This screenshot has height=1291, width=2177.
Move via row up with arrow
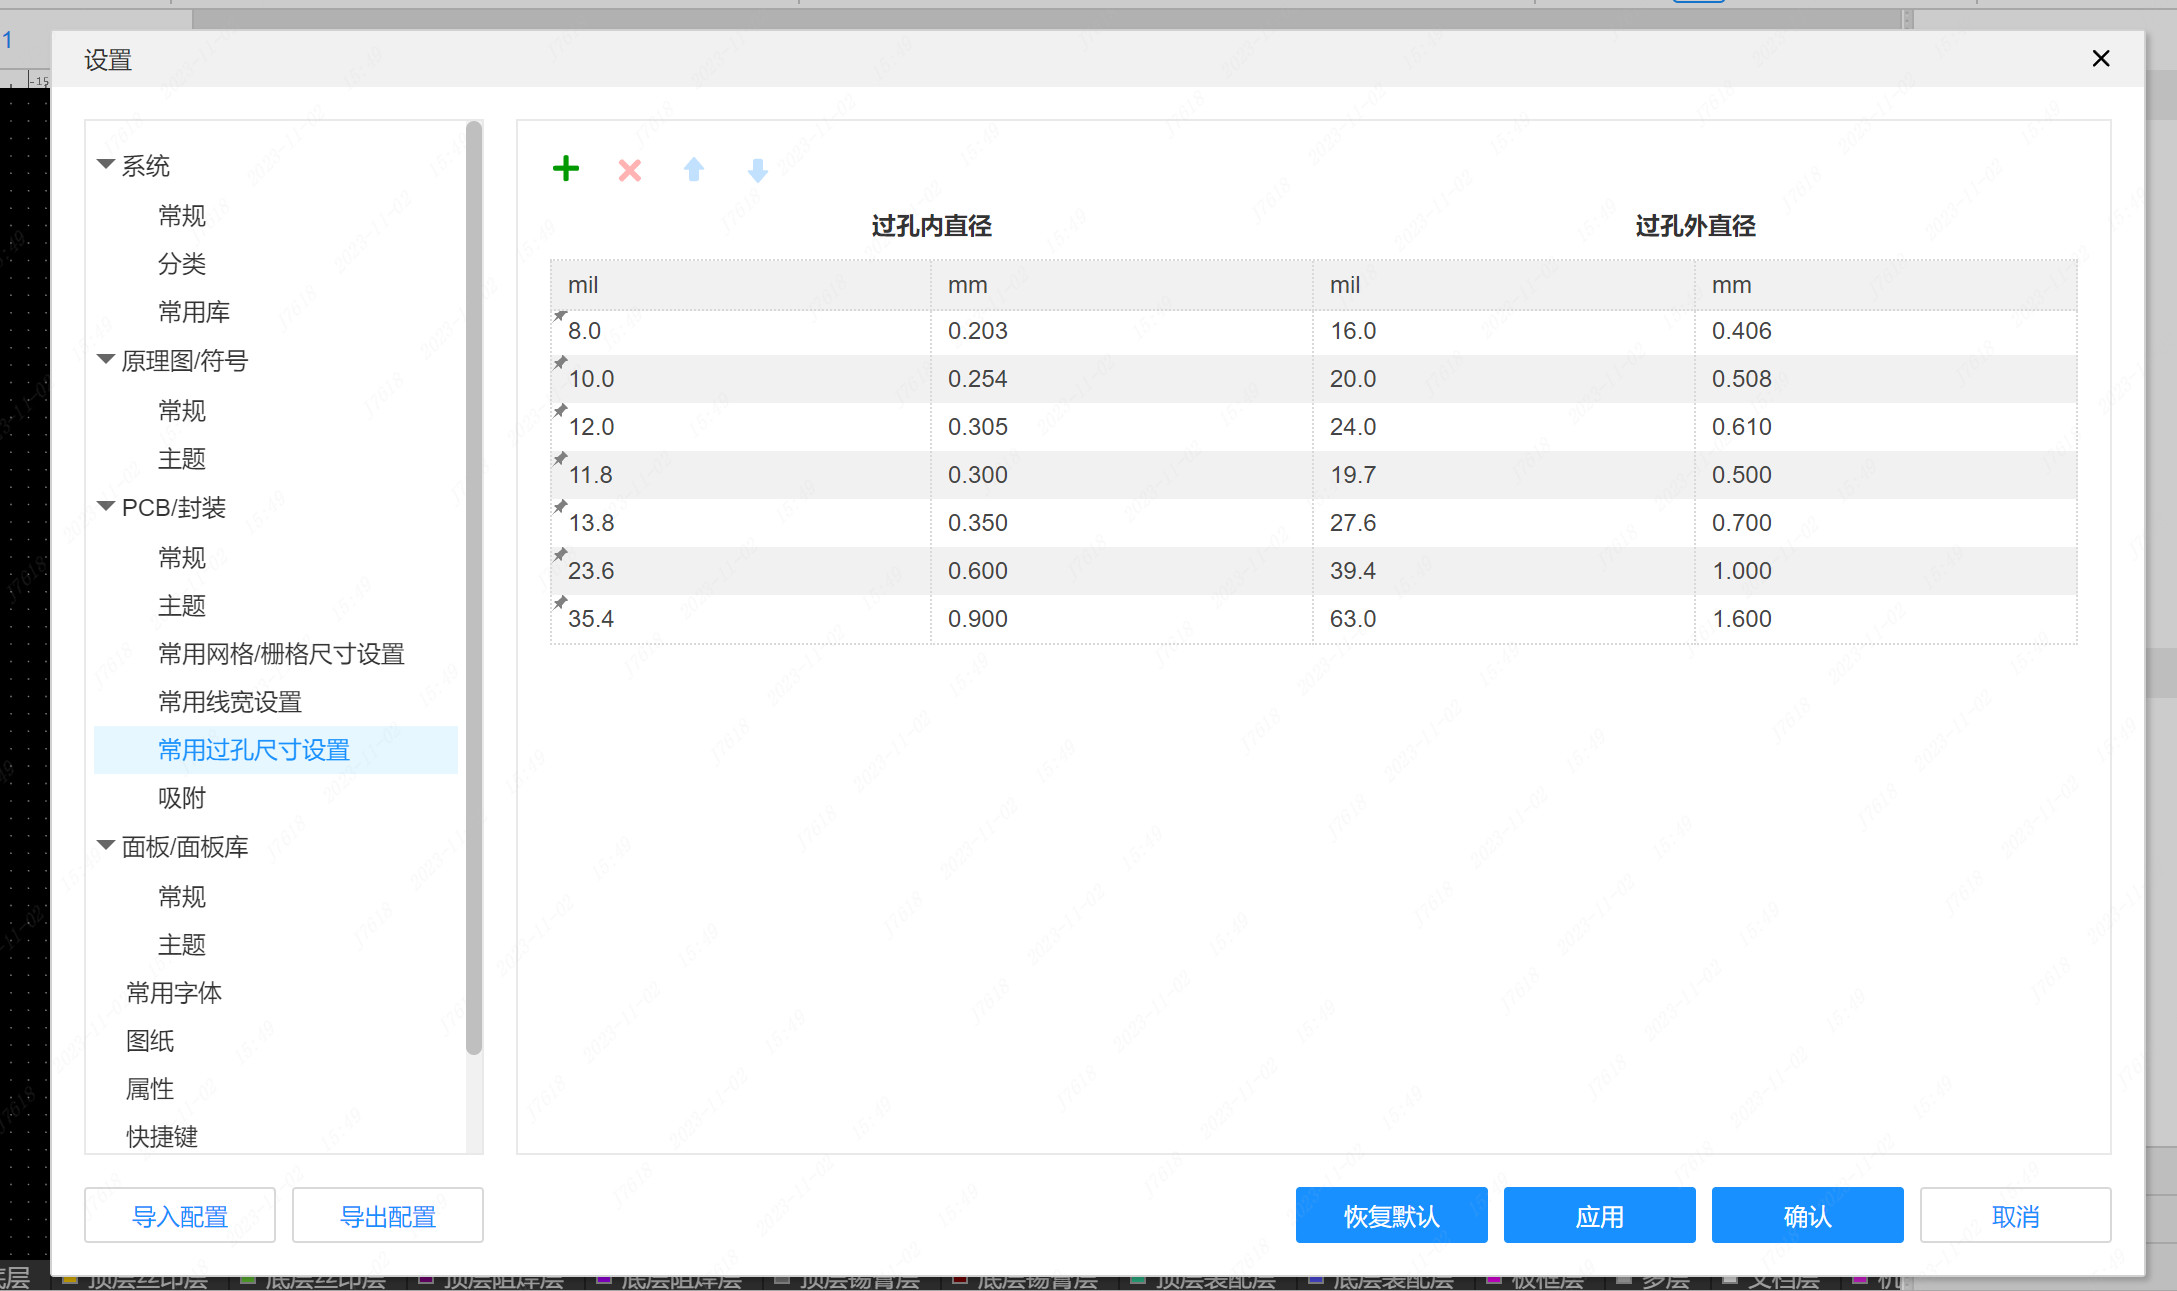694,170
